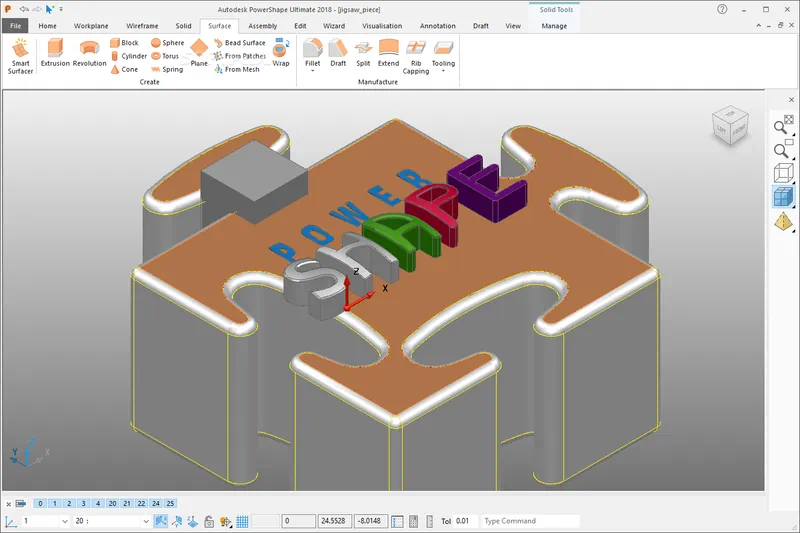Select the Extend surface tool

pyautogui.click(x=388, y=53)
